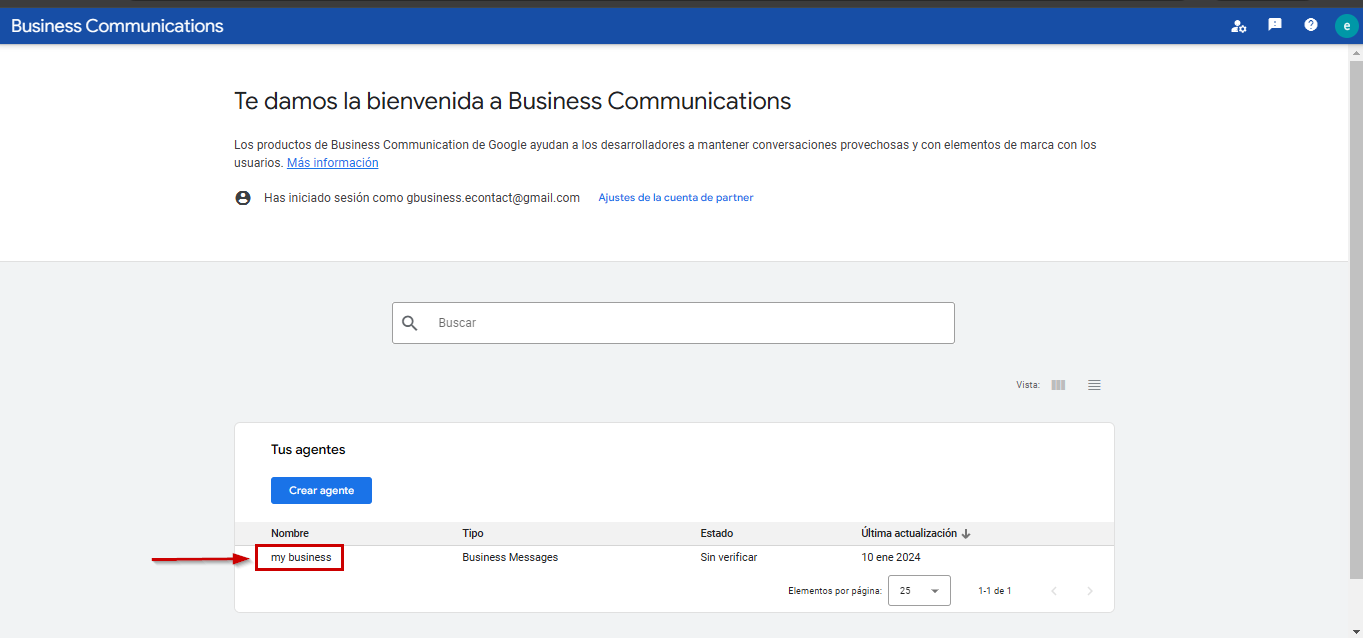Switch to card grid view
The height and width of the screenshot is (638, 1363).
(x=1058, y=385)
